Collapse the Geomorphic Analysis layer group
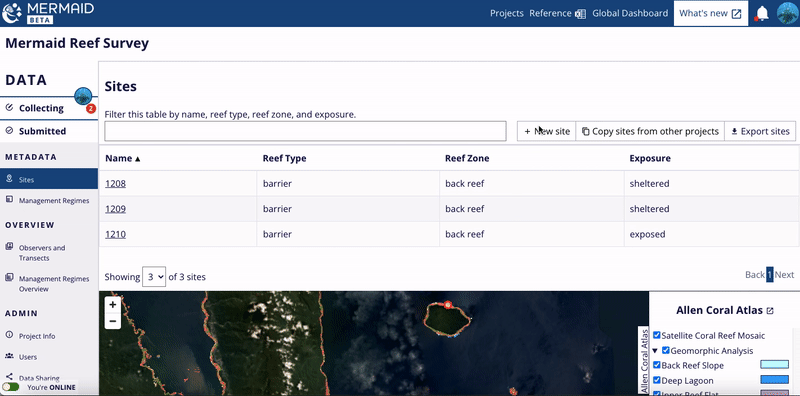 (655, 351)
